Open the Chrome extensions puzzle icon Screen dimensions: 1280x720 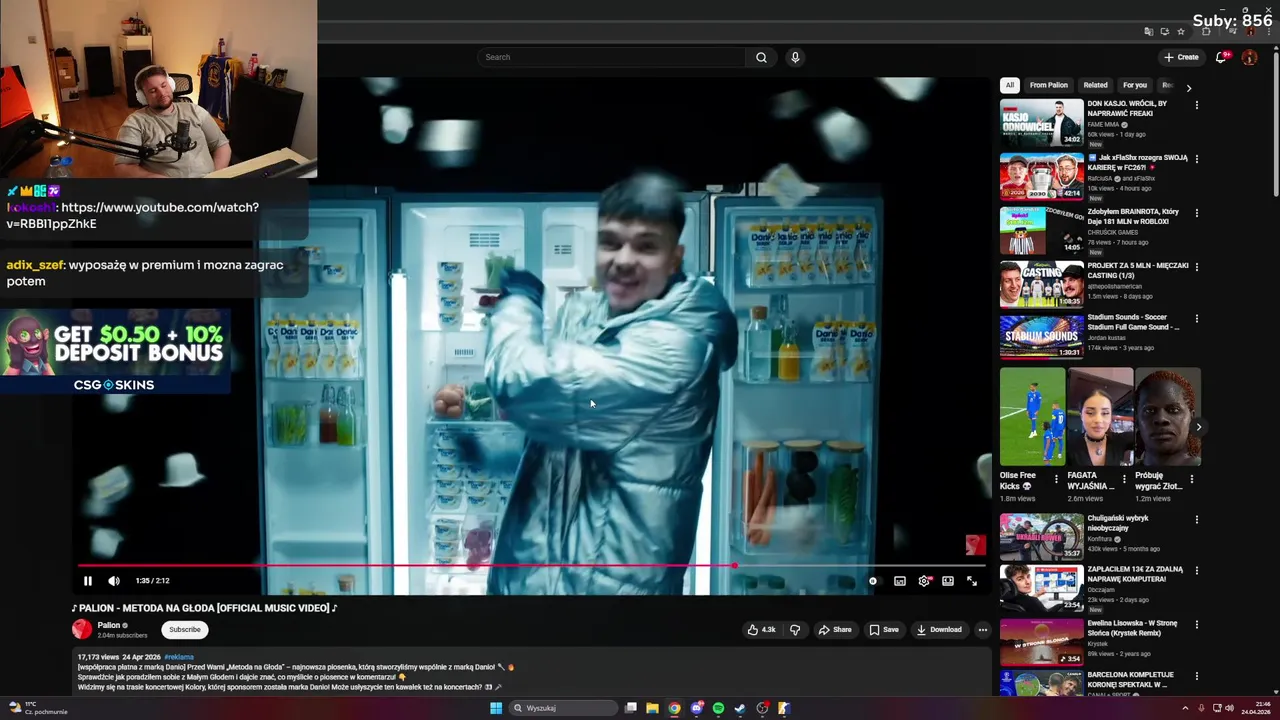pos(1206,31)
